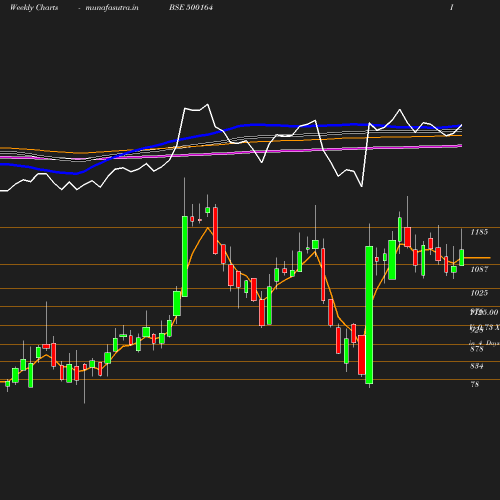
Task: Click the tallest green candlestick on the right
Action: 369,315
